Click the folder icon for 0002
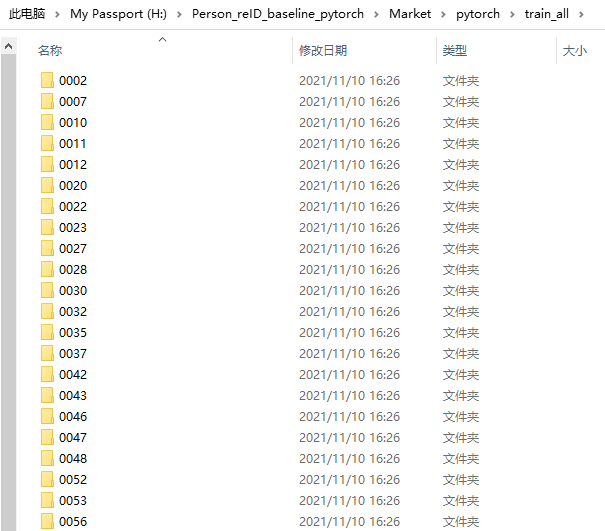The height and width of the screenshot is (531, 605). (x=47, y=80)
